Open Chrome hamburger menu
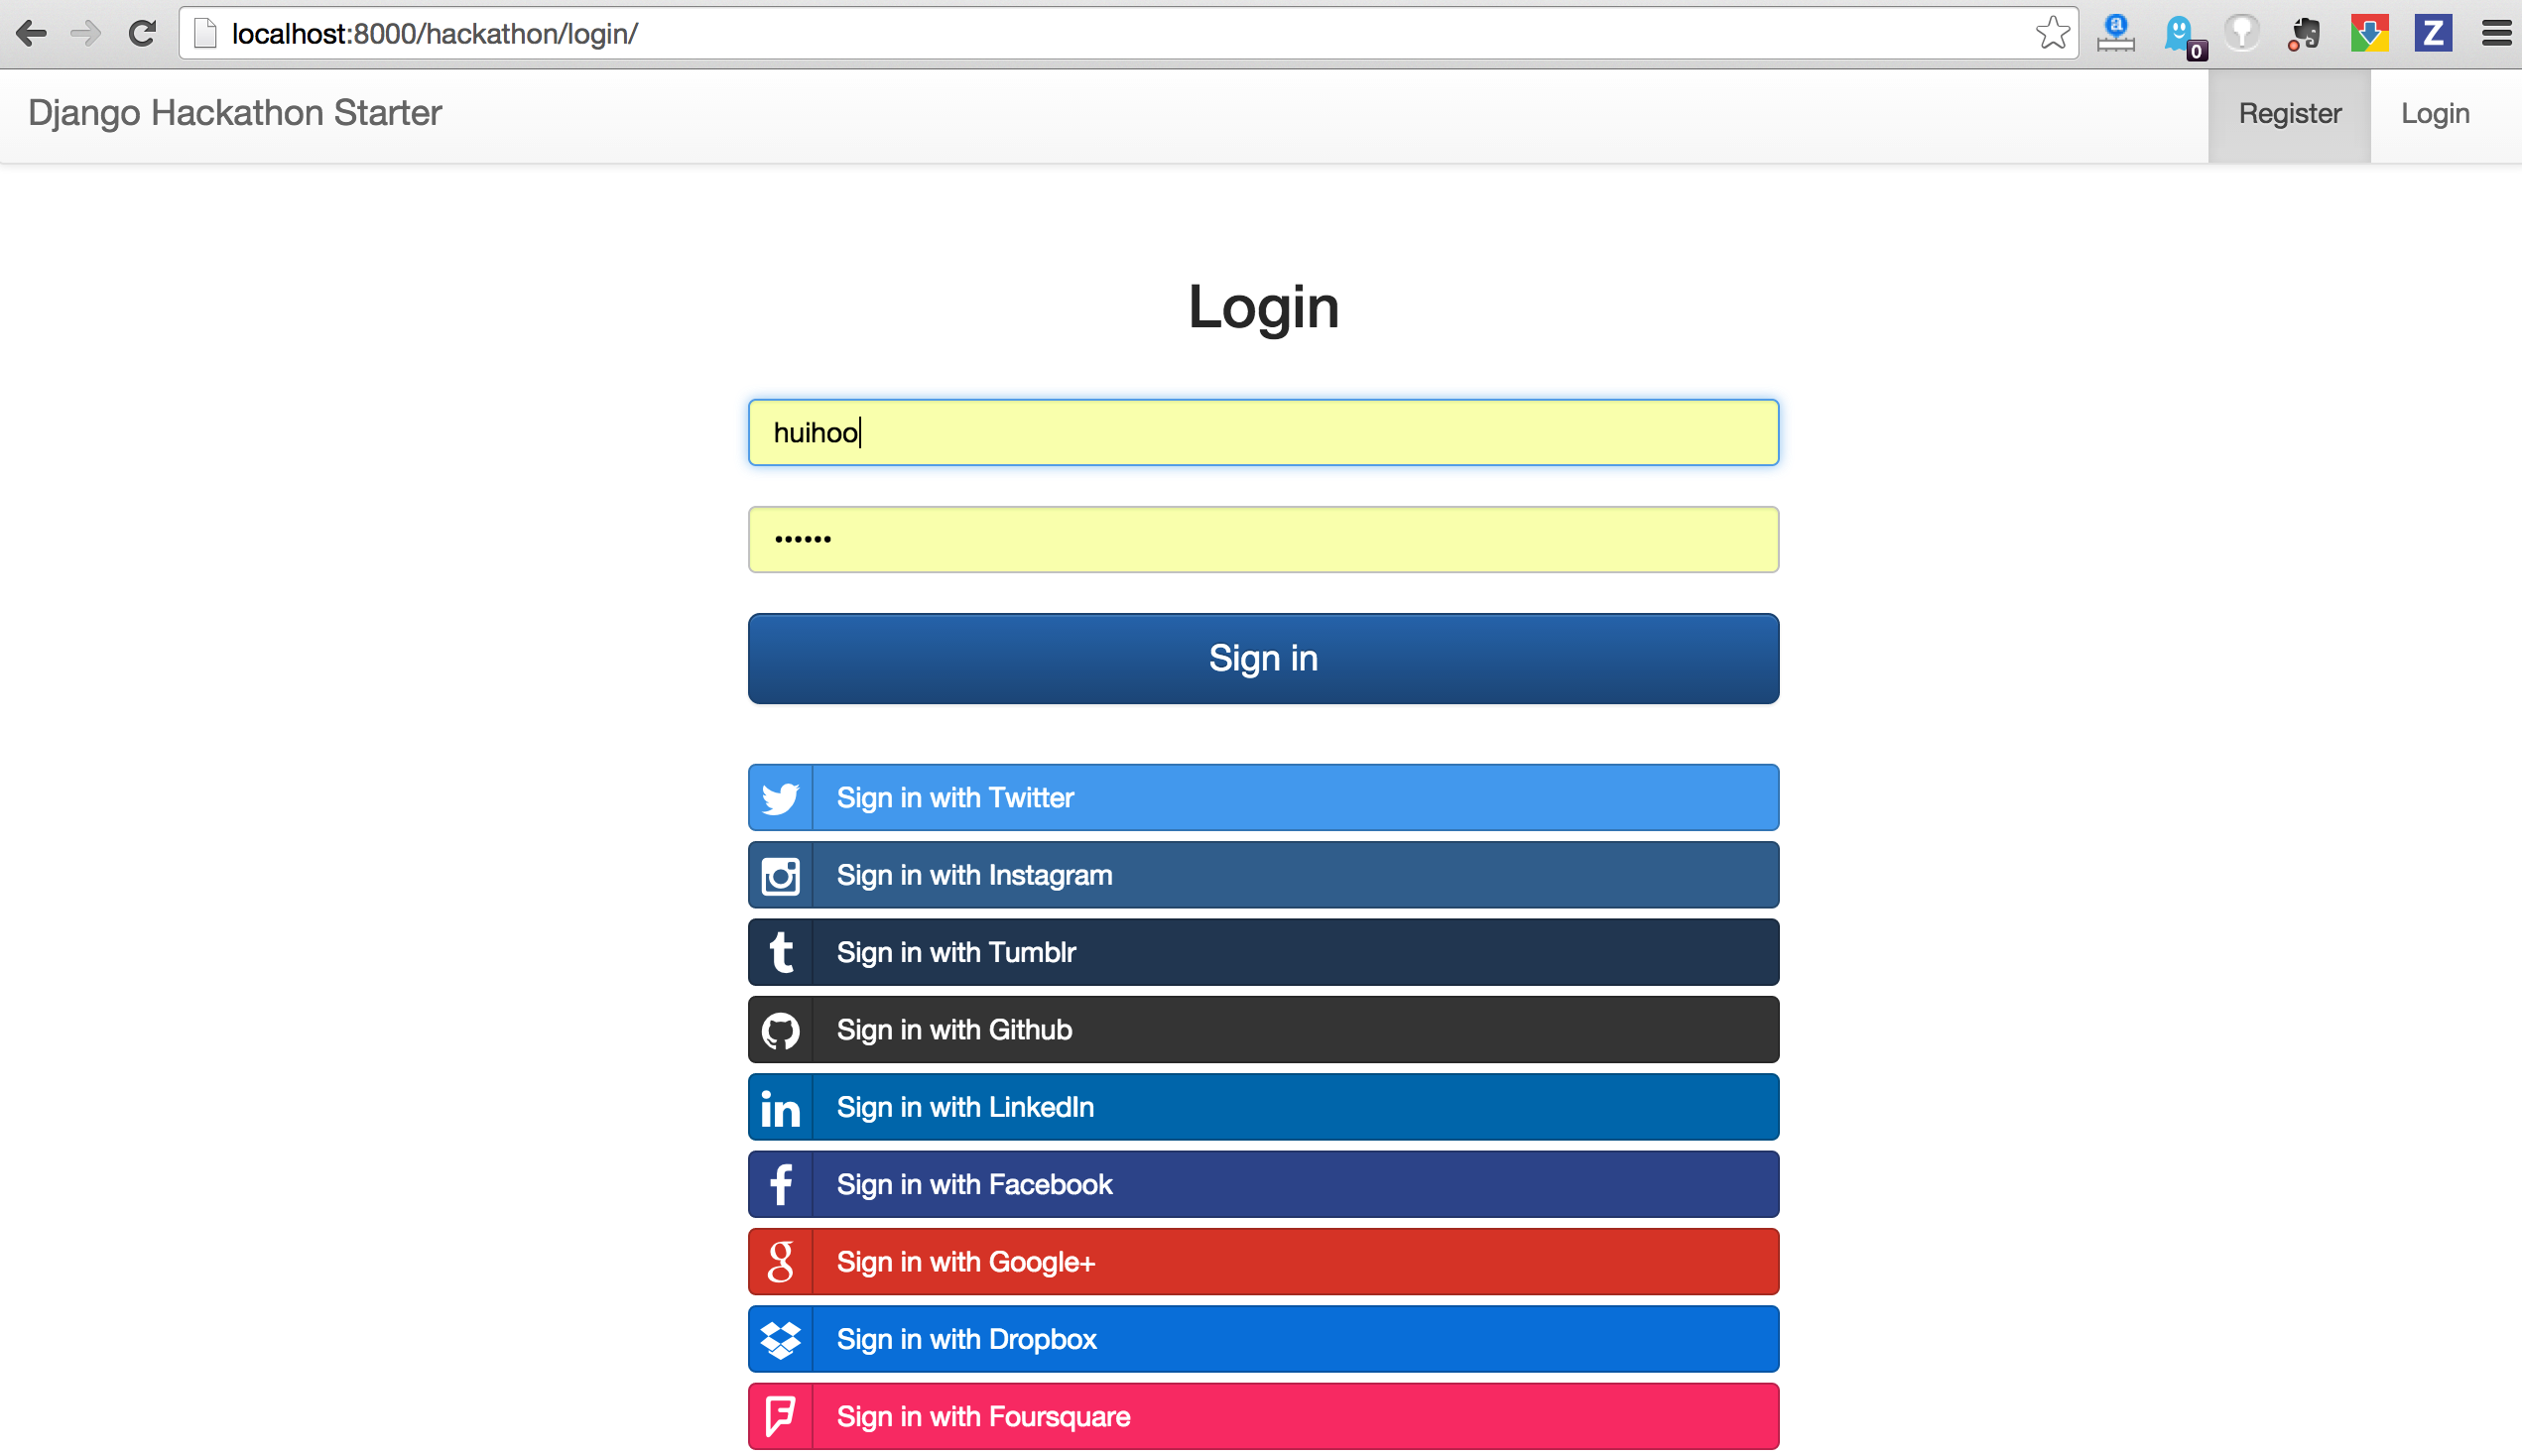 tap(2495, 34)
